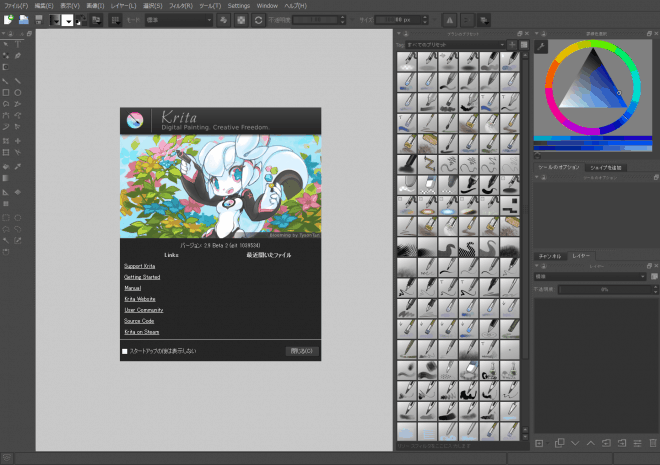Image resolution: width=660 pixels, height=465 pixels.
Task: Toggle eraser mode in toolbar
Action: (224, 20)
